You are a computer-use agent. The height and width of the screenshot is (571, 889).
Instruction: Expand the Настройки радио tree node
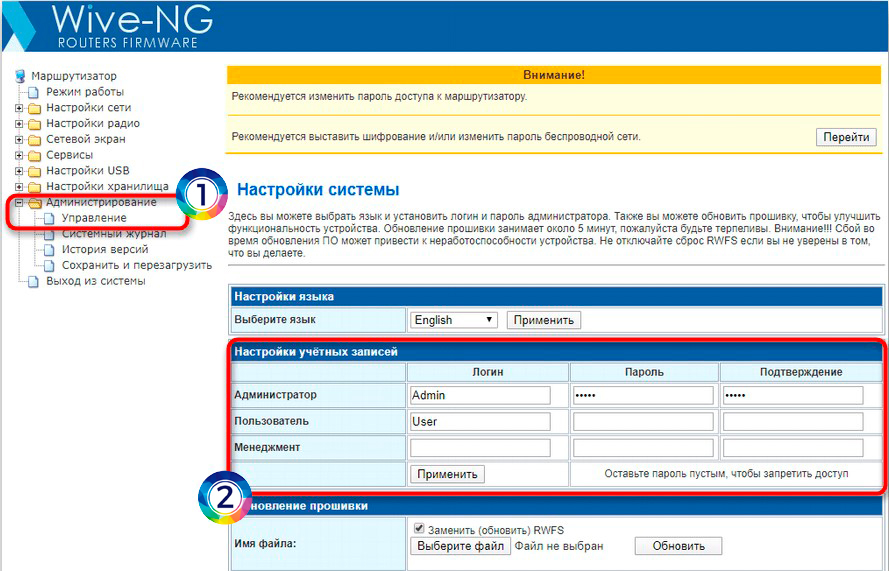[19, 124]
